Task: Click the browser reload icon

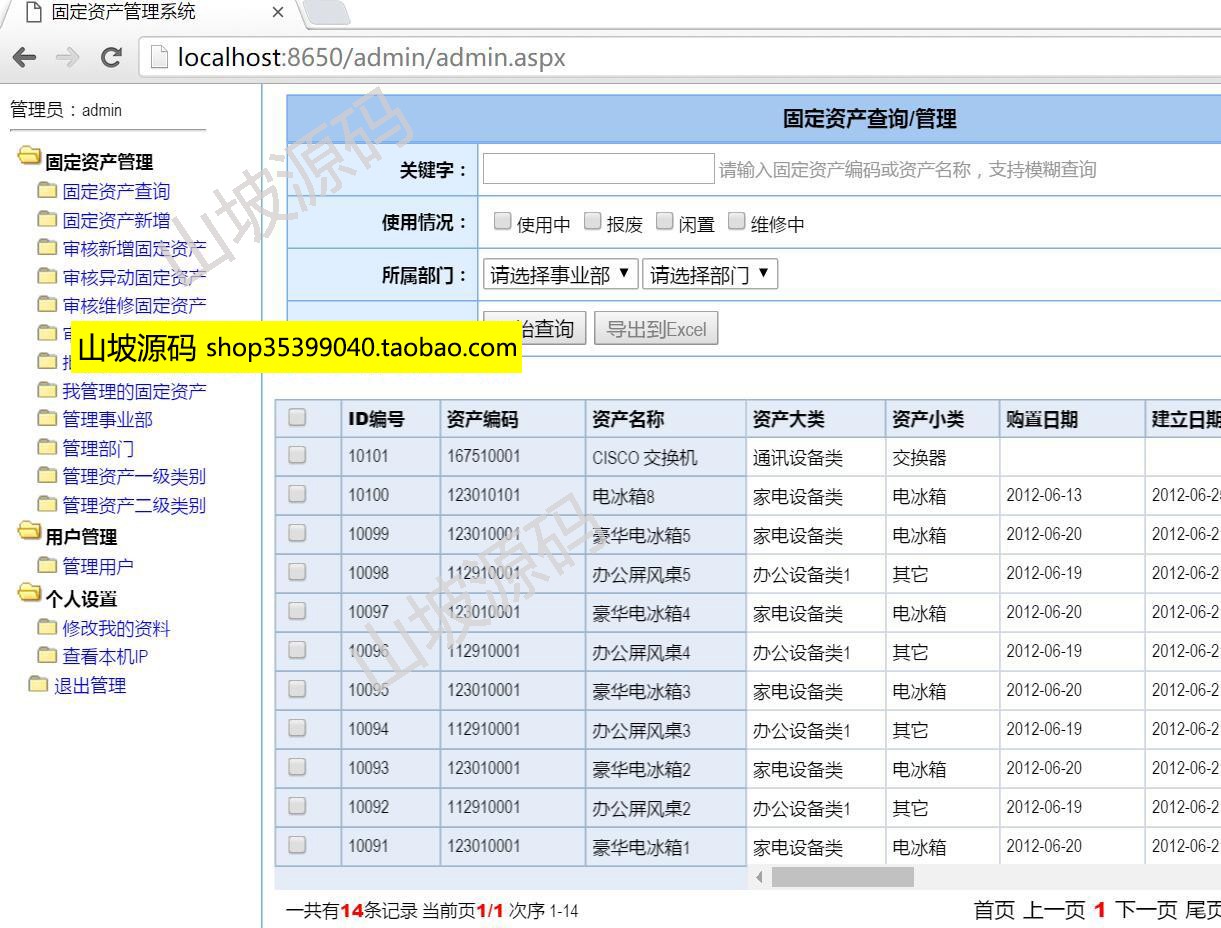Action: pyautogui.click(x=111, y=58)
